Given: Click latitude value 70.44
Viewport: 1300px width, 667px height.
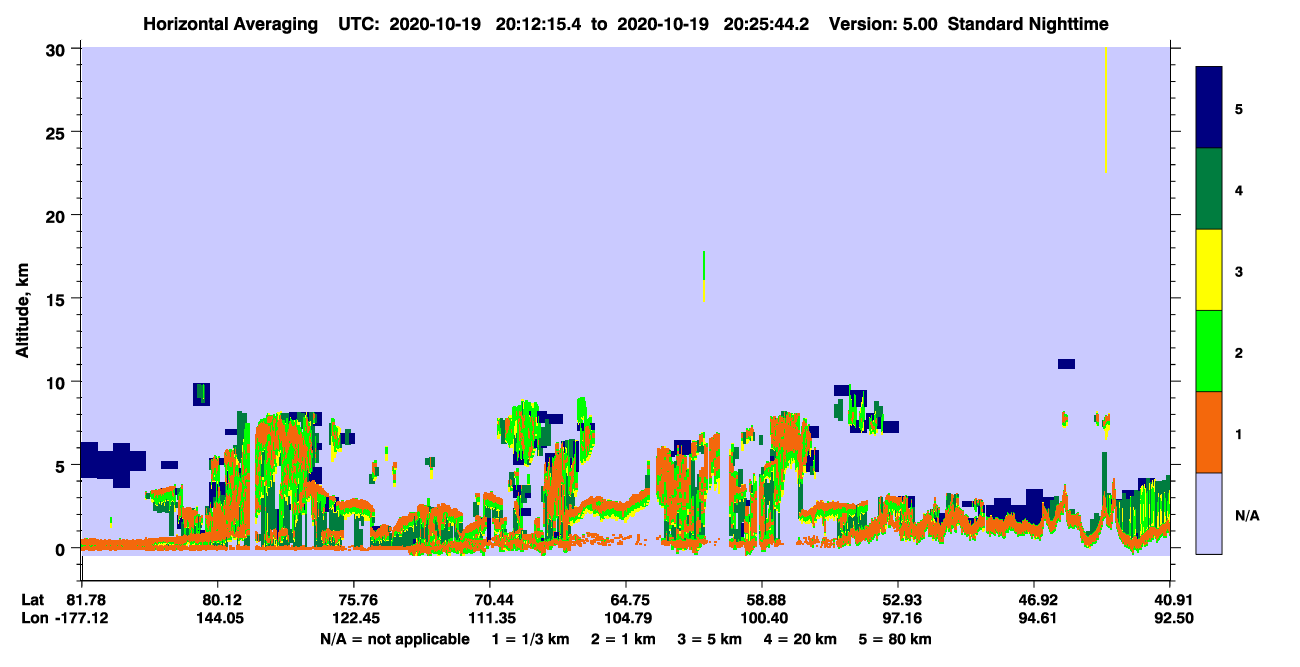Looking at the screenshot, I should pos(490,600).
